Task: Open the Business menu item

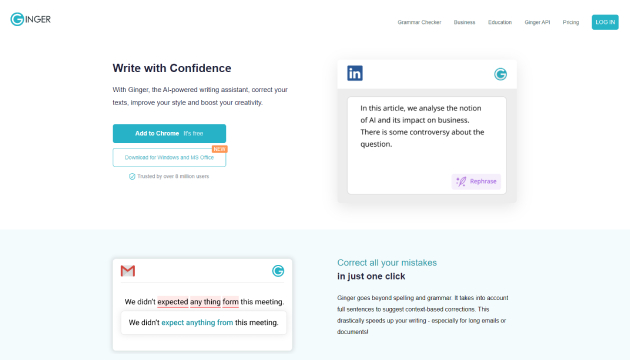Action: point(464,22)
